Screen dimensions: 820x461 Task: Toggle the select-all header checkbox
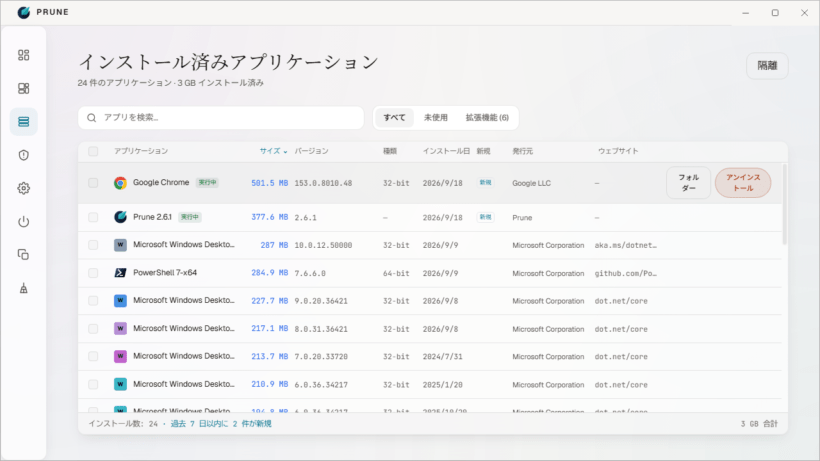point(93,151)
